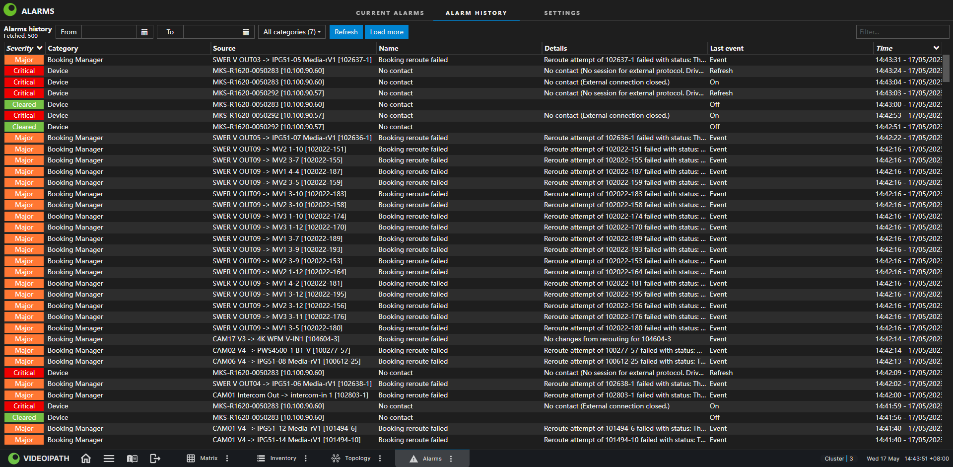Select Critical severity badge at 14:43:24
The height and width of the screenshot is (467, 953).
(24, 71)
